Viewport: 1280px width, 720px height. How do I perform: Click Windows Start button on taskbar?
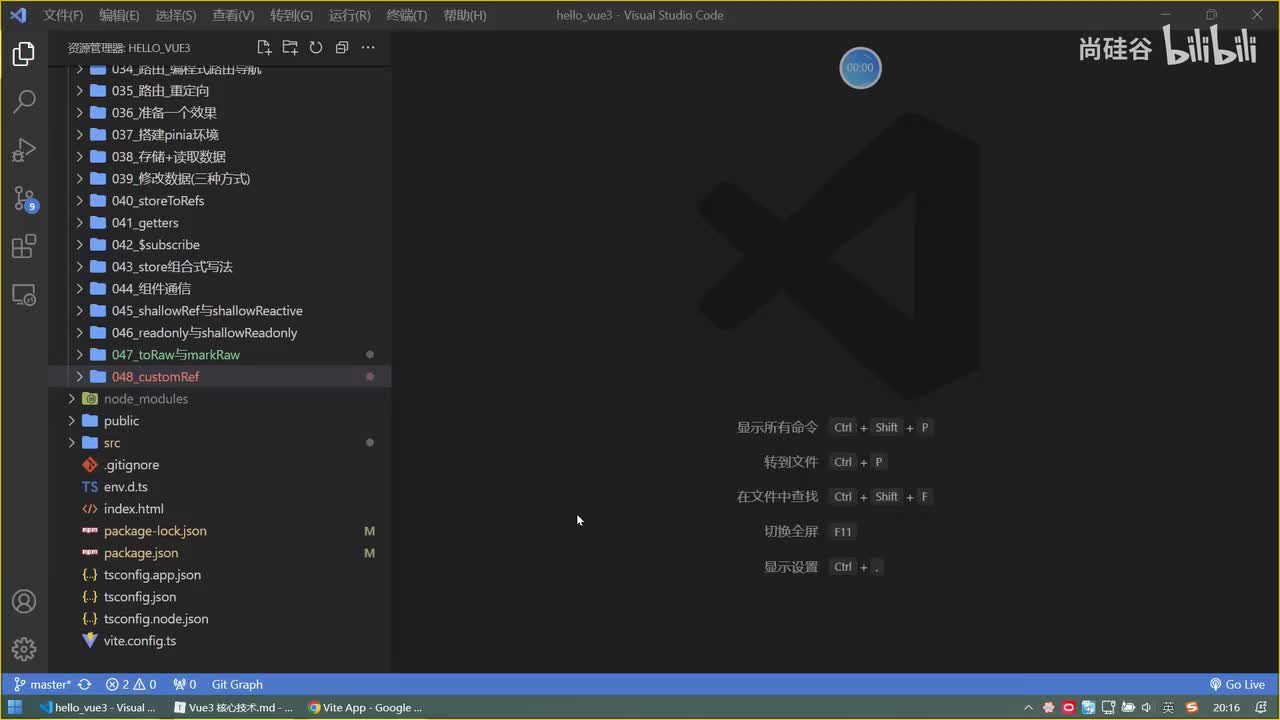15,707
